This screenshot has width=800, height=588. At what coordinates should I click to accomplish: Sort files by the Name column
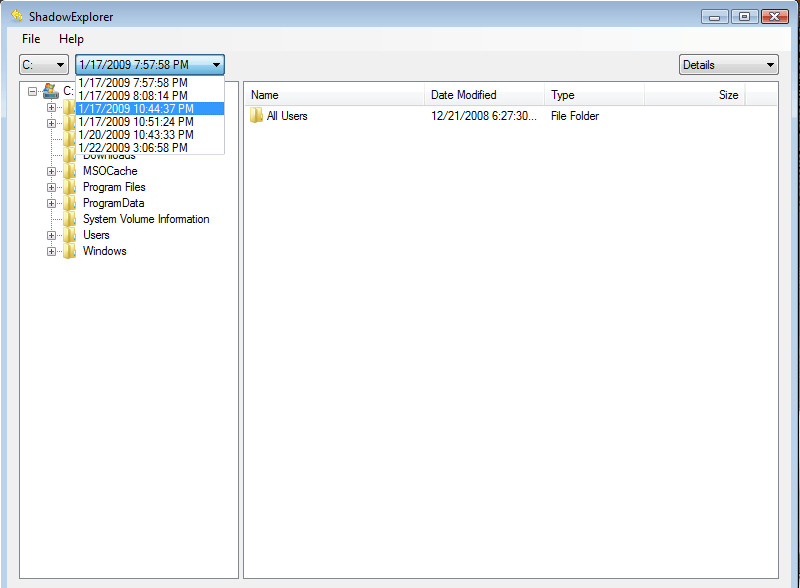264,95
